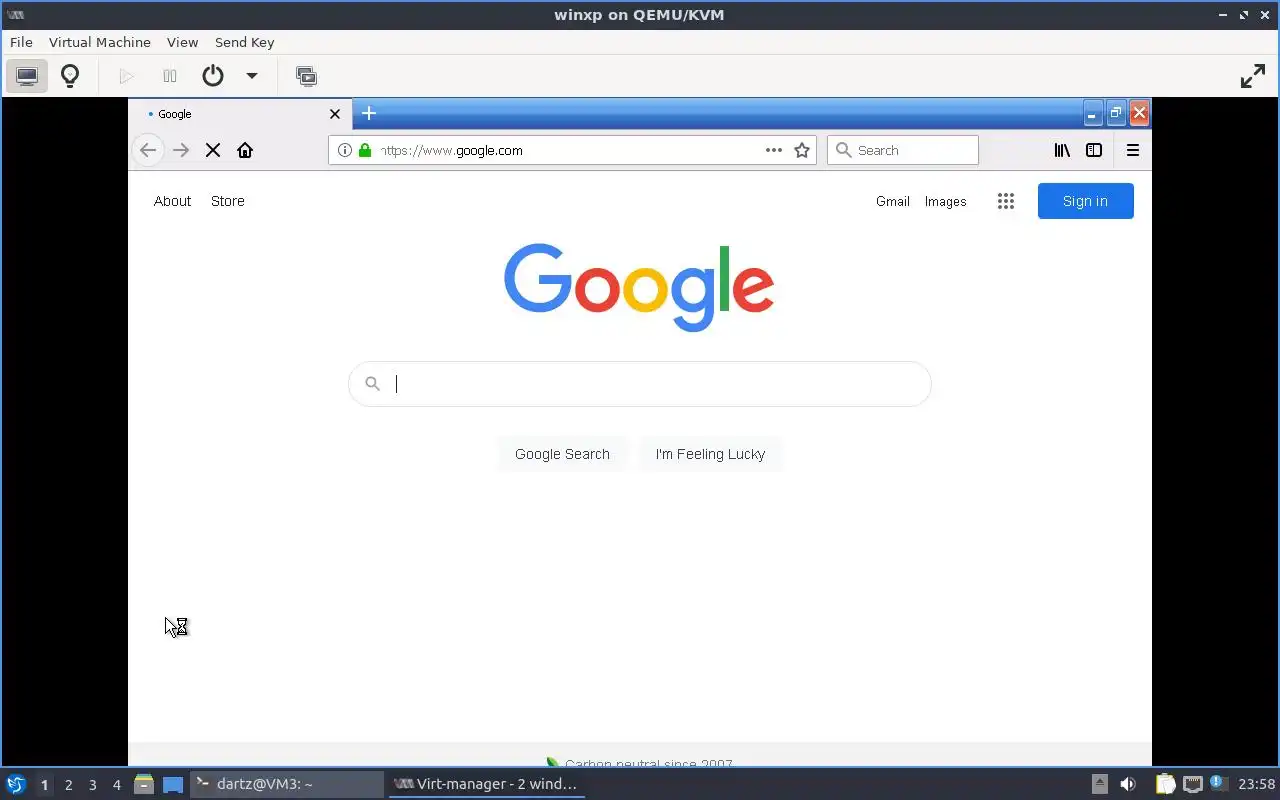Open the Virtual Machine menu
1280x800 pixels.
click(100, 42)
